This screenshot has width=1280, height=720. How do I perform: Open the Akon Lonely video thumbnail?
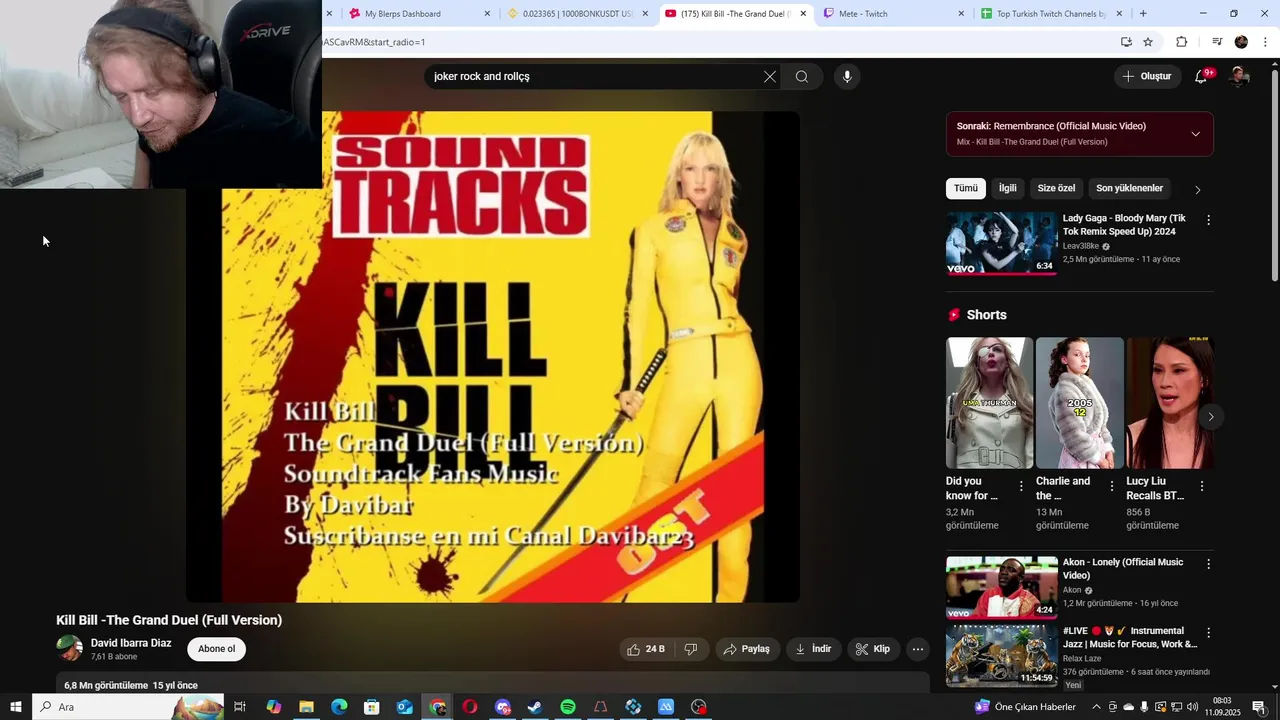1001,587
